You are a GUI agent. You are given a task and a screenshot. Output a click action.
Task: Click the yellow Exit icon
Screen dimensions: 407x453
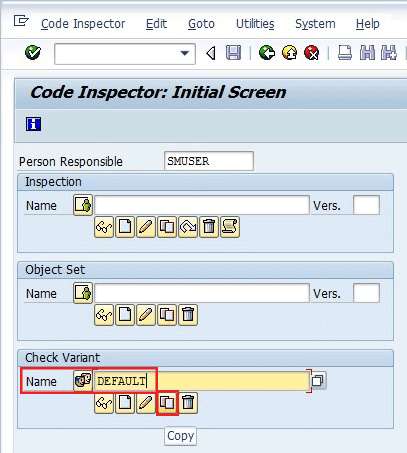point(289,53)
